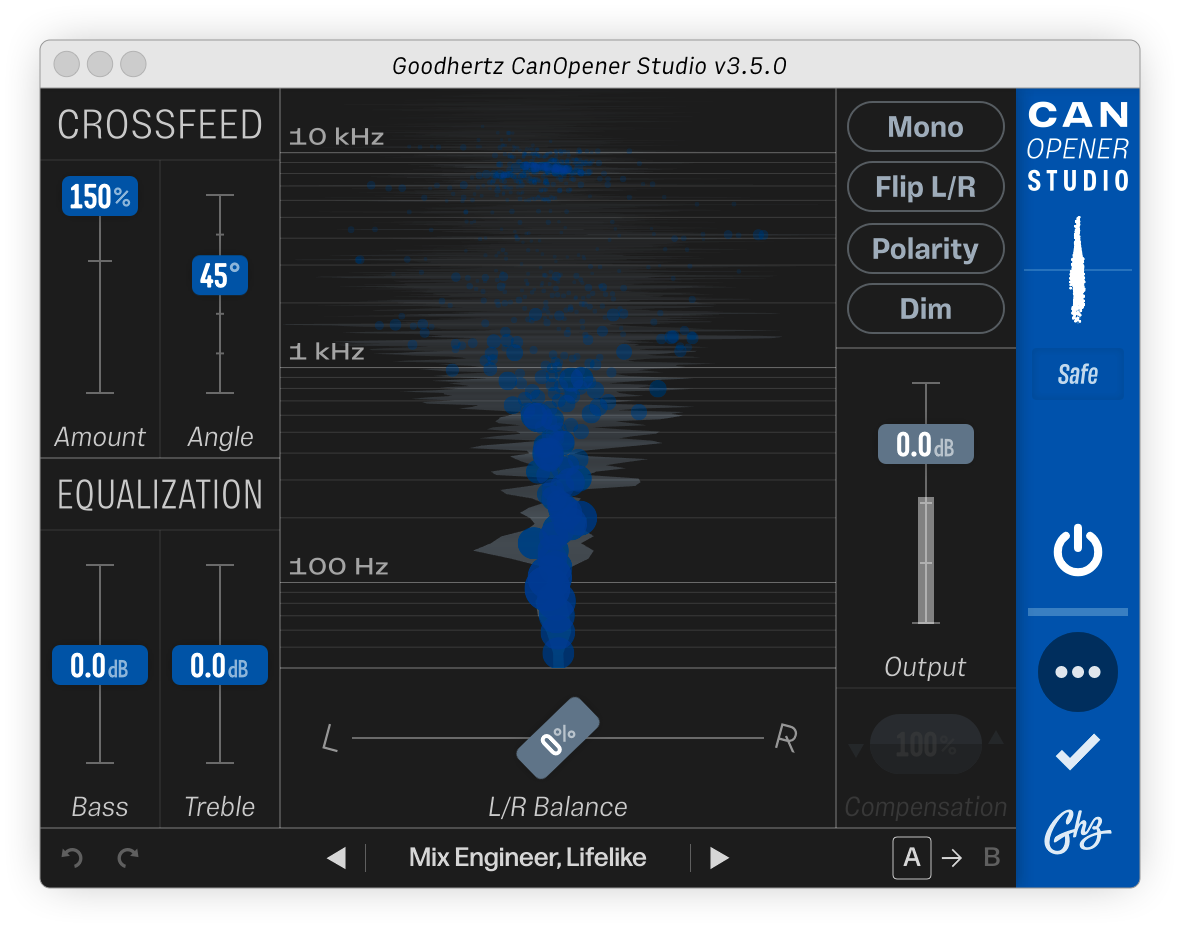Image resolution: width=1180 pixels, height=928 pixels.
Task: Click the Bass label
Action: point(99,807)
